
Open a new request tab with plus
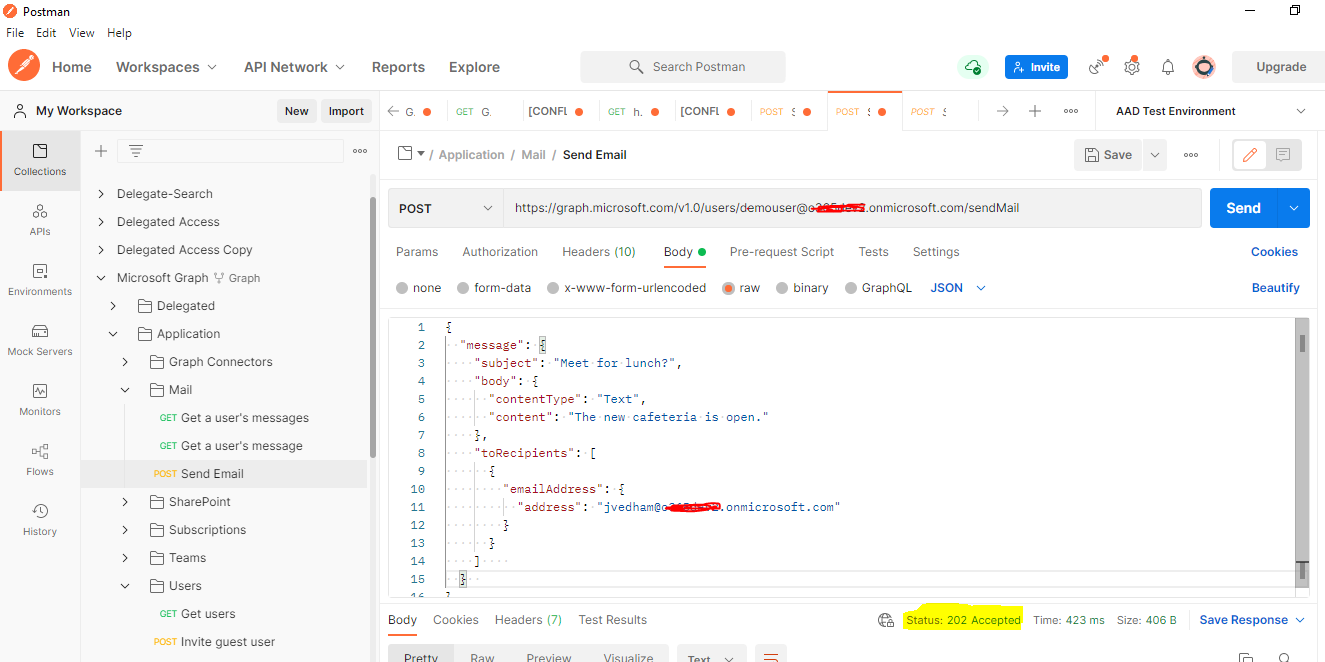click(x=1035, y=111)
